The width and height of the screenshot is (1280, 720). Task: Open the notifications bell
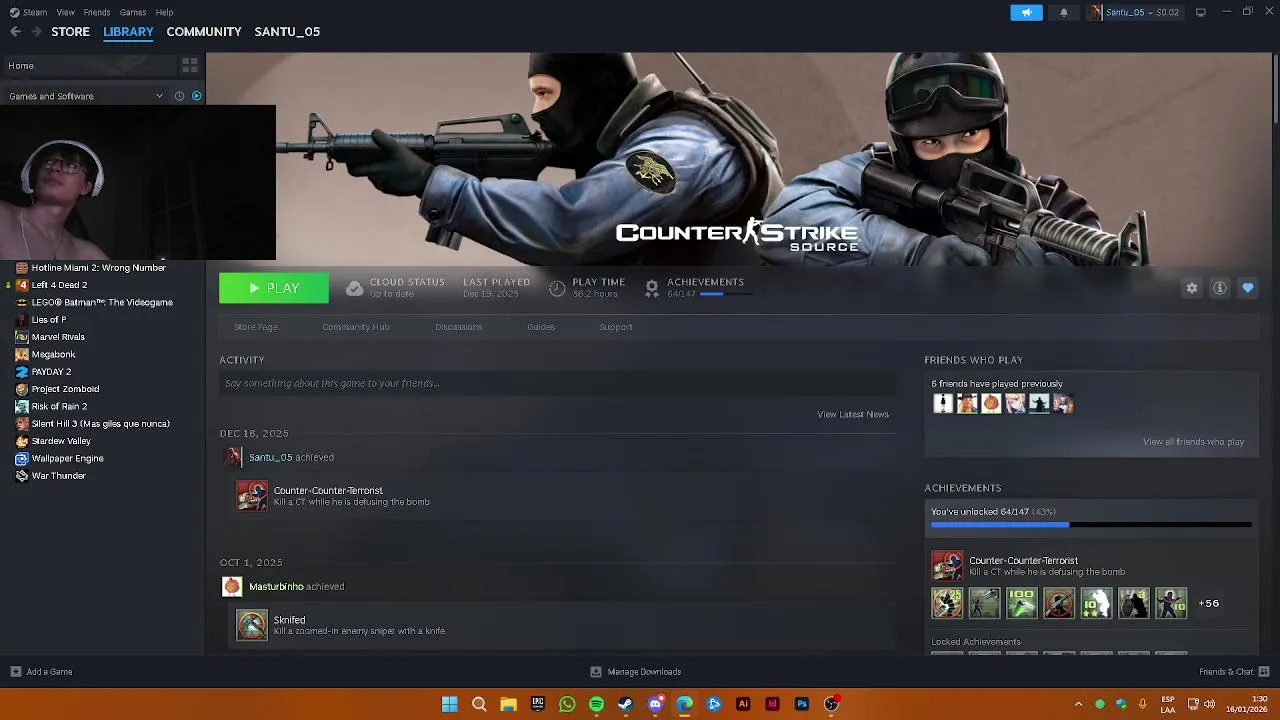coord(1063,12)
